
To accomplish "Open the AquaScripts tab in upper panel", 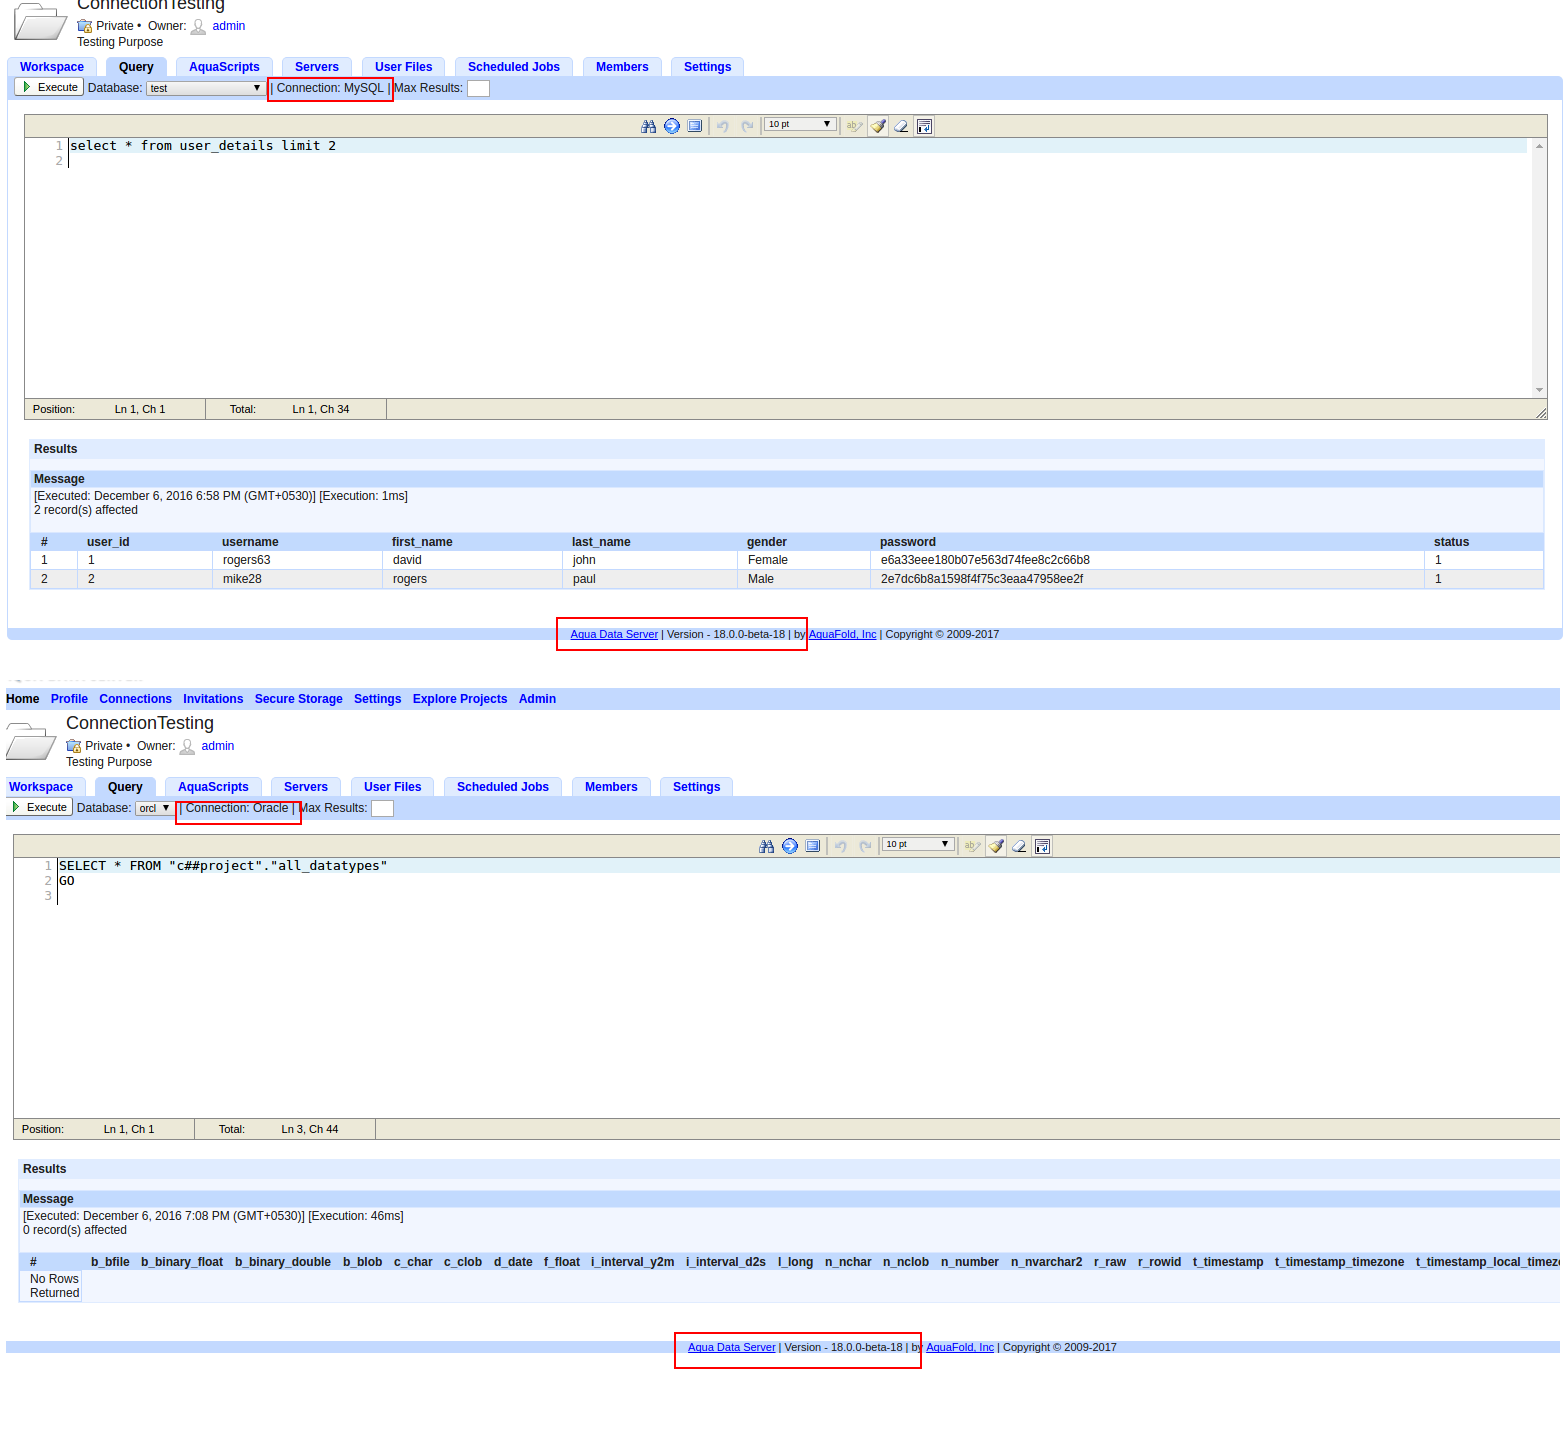I will [224, 67].
